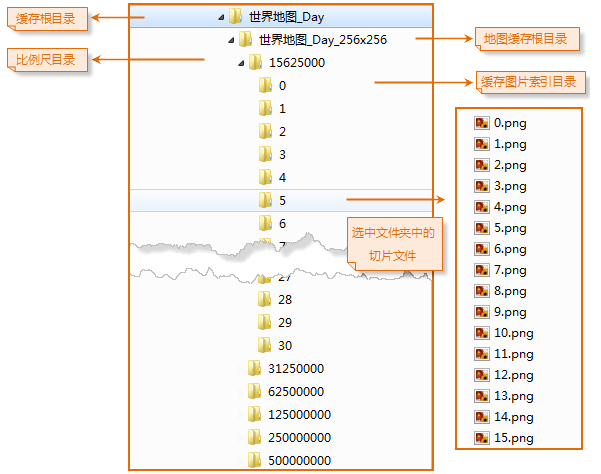Select index folder label 28
This screenshot has height=474, width=601.
point(285,300)
